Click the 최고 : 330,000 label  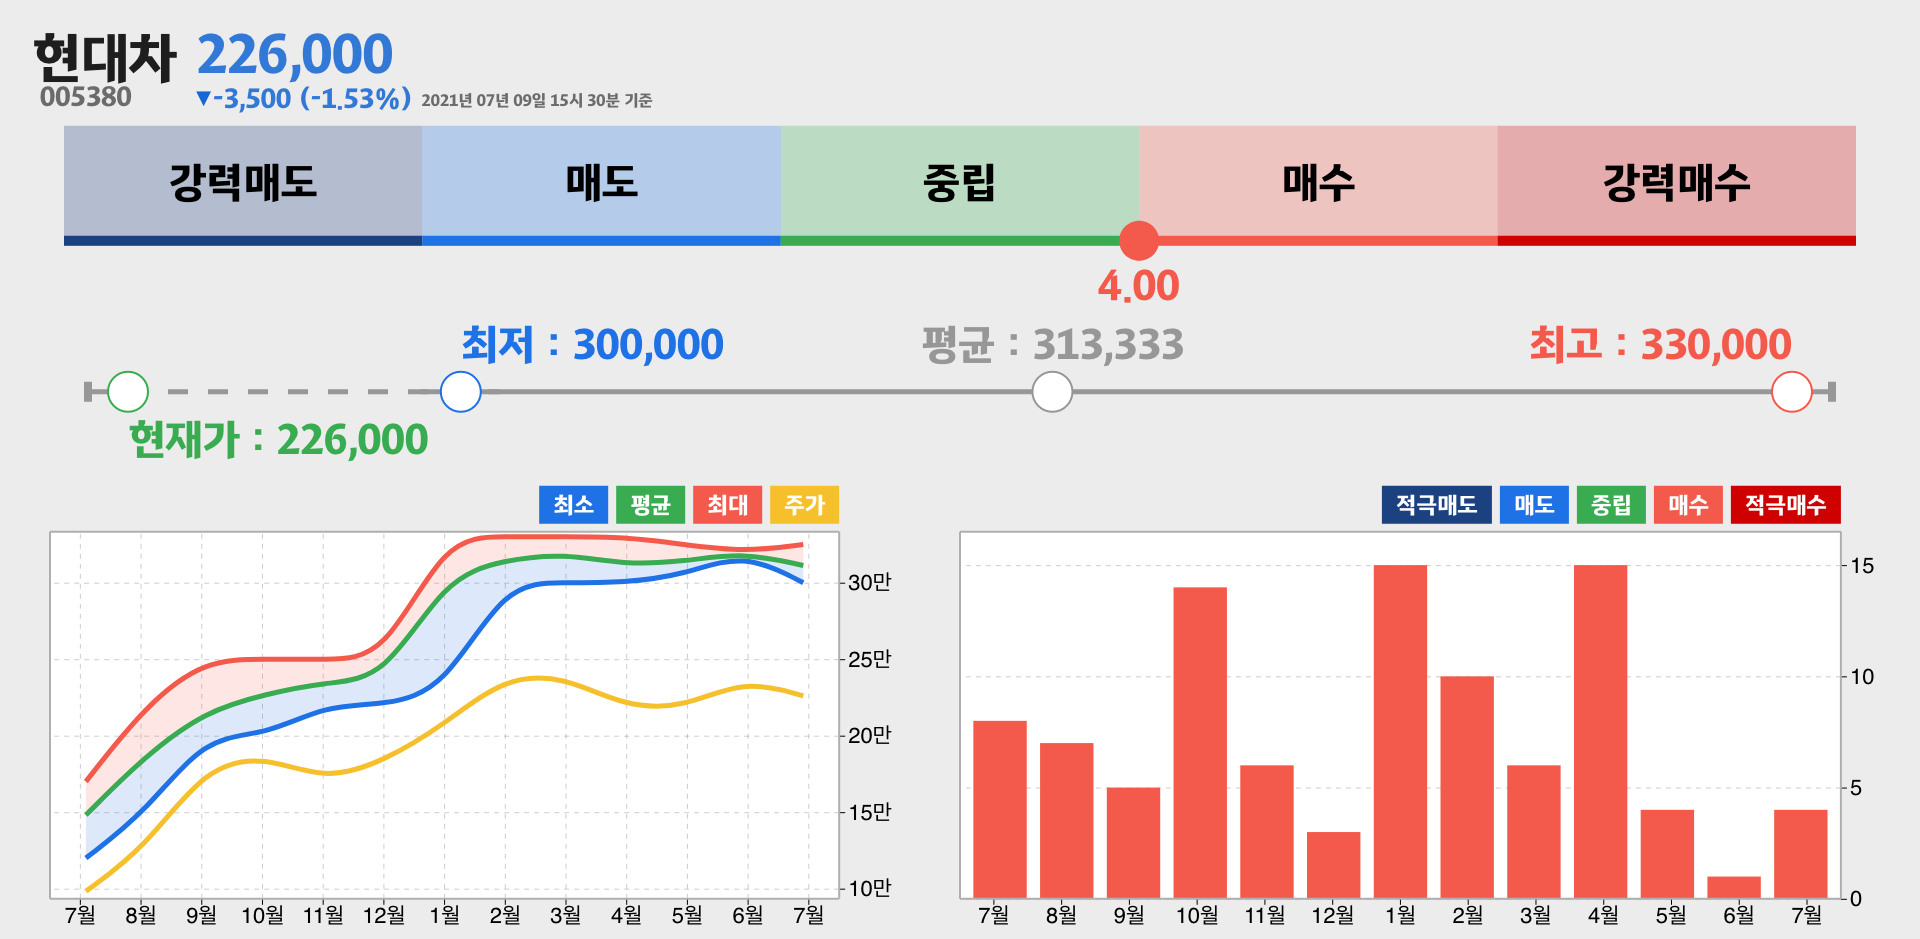1661,345
